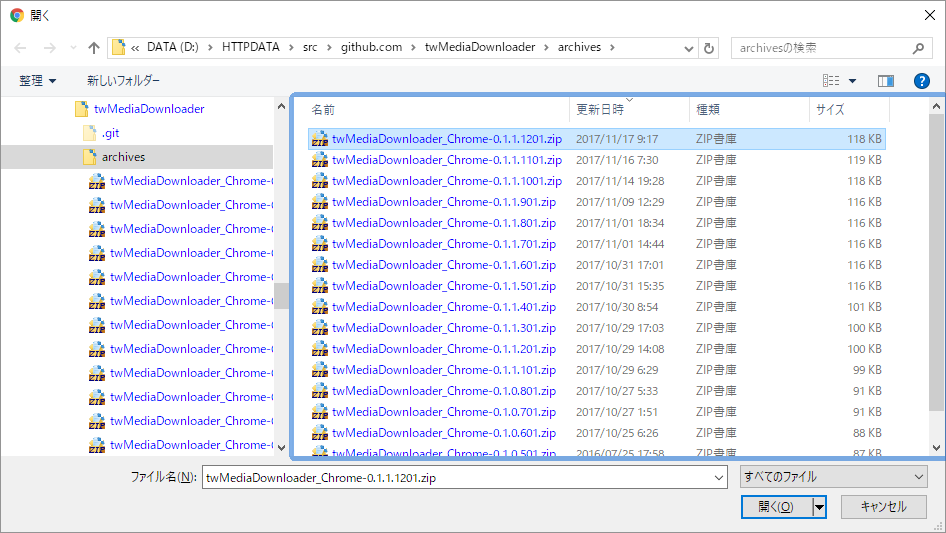
Task: Open recent locations dropdown near navigation arrows
Action: click(x=73, y=48)
